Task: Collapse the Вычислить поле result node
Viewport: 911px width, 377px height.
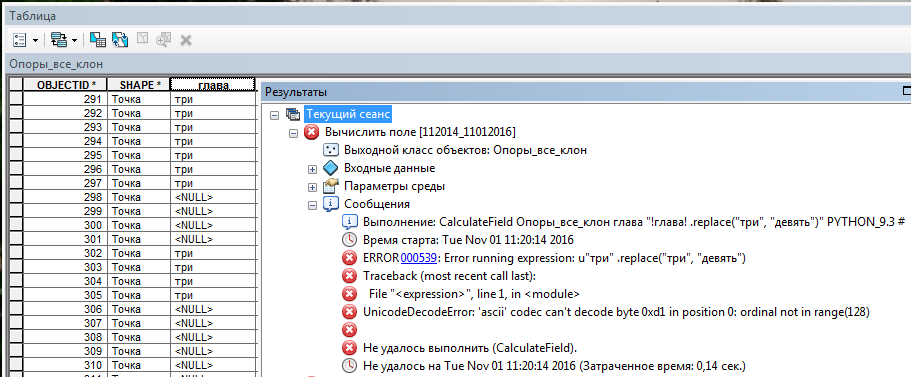Action: [293, 133]
